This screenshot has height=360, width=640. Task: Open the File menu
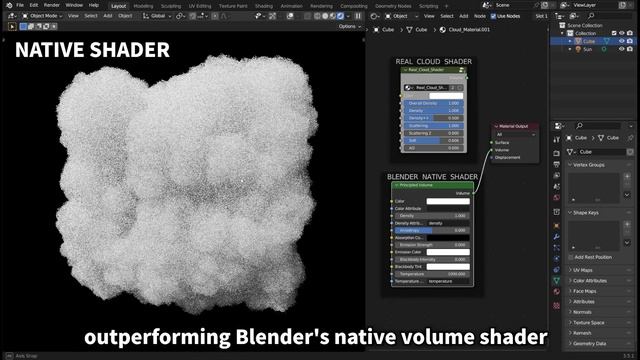point(20,5)
